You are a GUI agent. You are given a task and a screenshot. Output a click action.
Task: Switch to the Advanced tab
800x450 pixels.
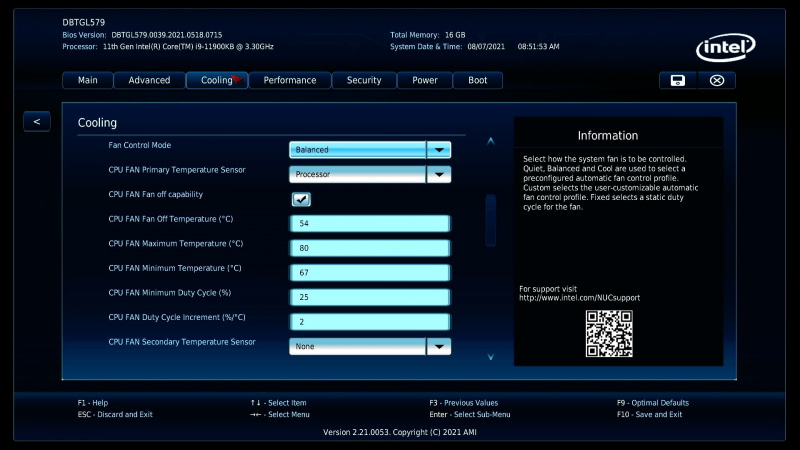pos(149,80)
